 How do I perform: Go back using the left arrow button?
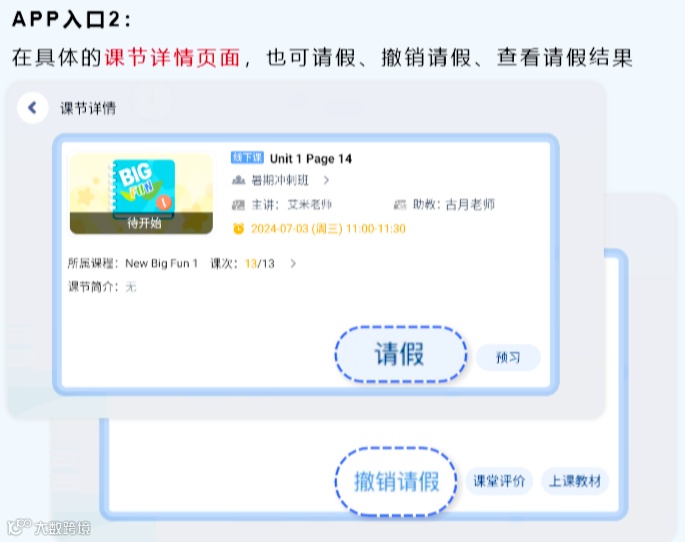point(32,108)
